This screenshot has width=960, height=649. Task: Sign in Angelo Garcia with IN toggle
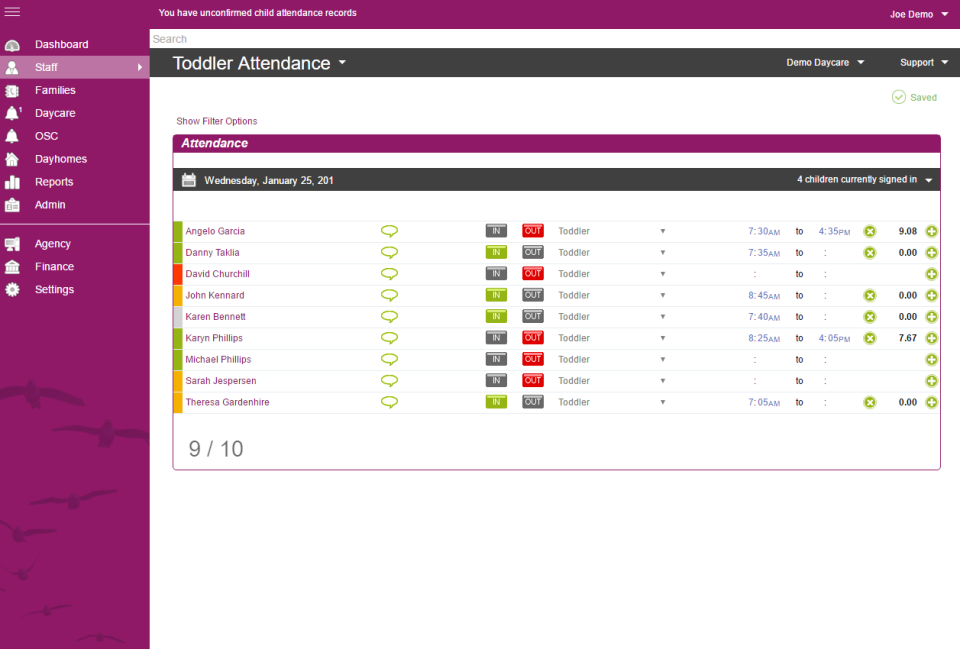pos(496,231)
